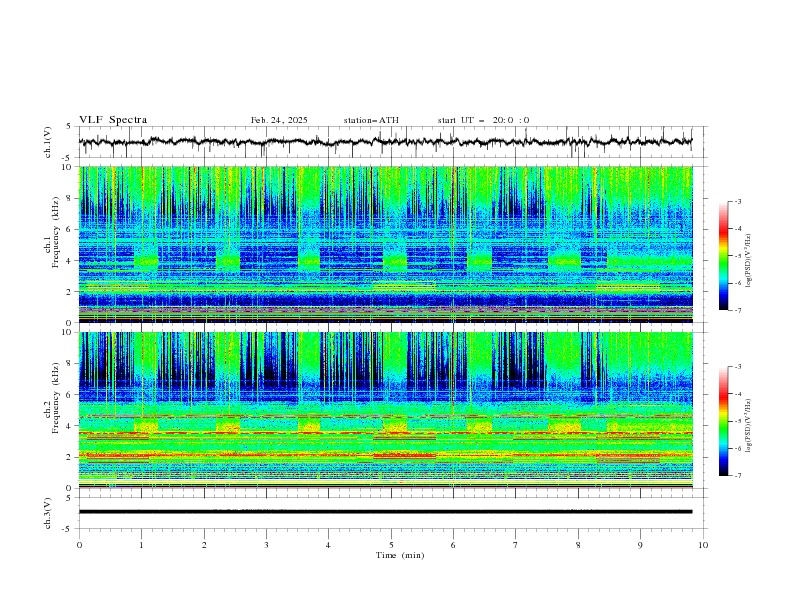The image size is (792, 612).
Task: Click the "5" tick of ch.3(V) axis
Action: coord(69,498)
